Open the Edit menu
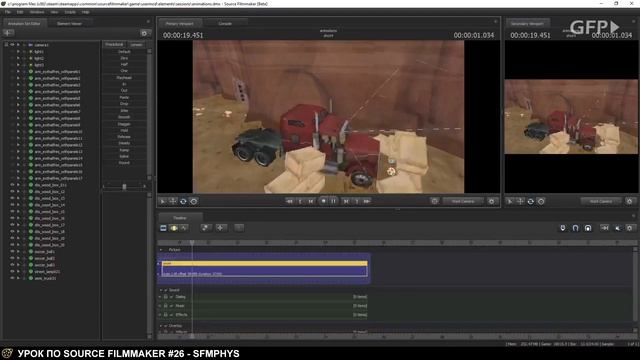Screen dimensions: 640x360 (x=20, y=12)
